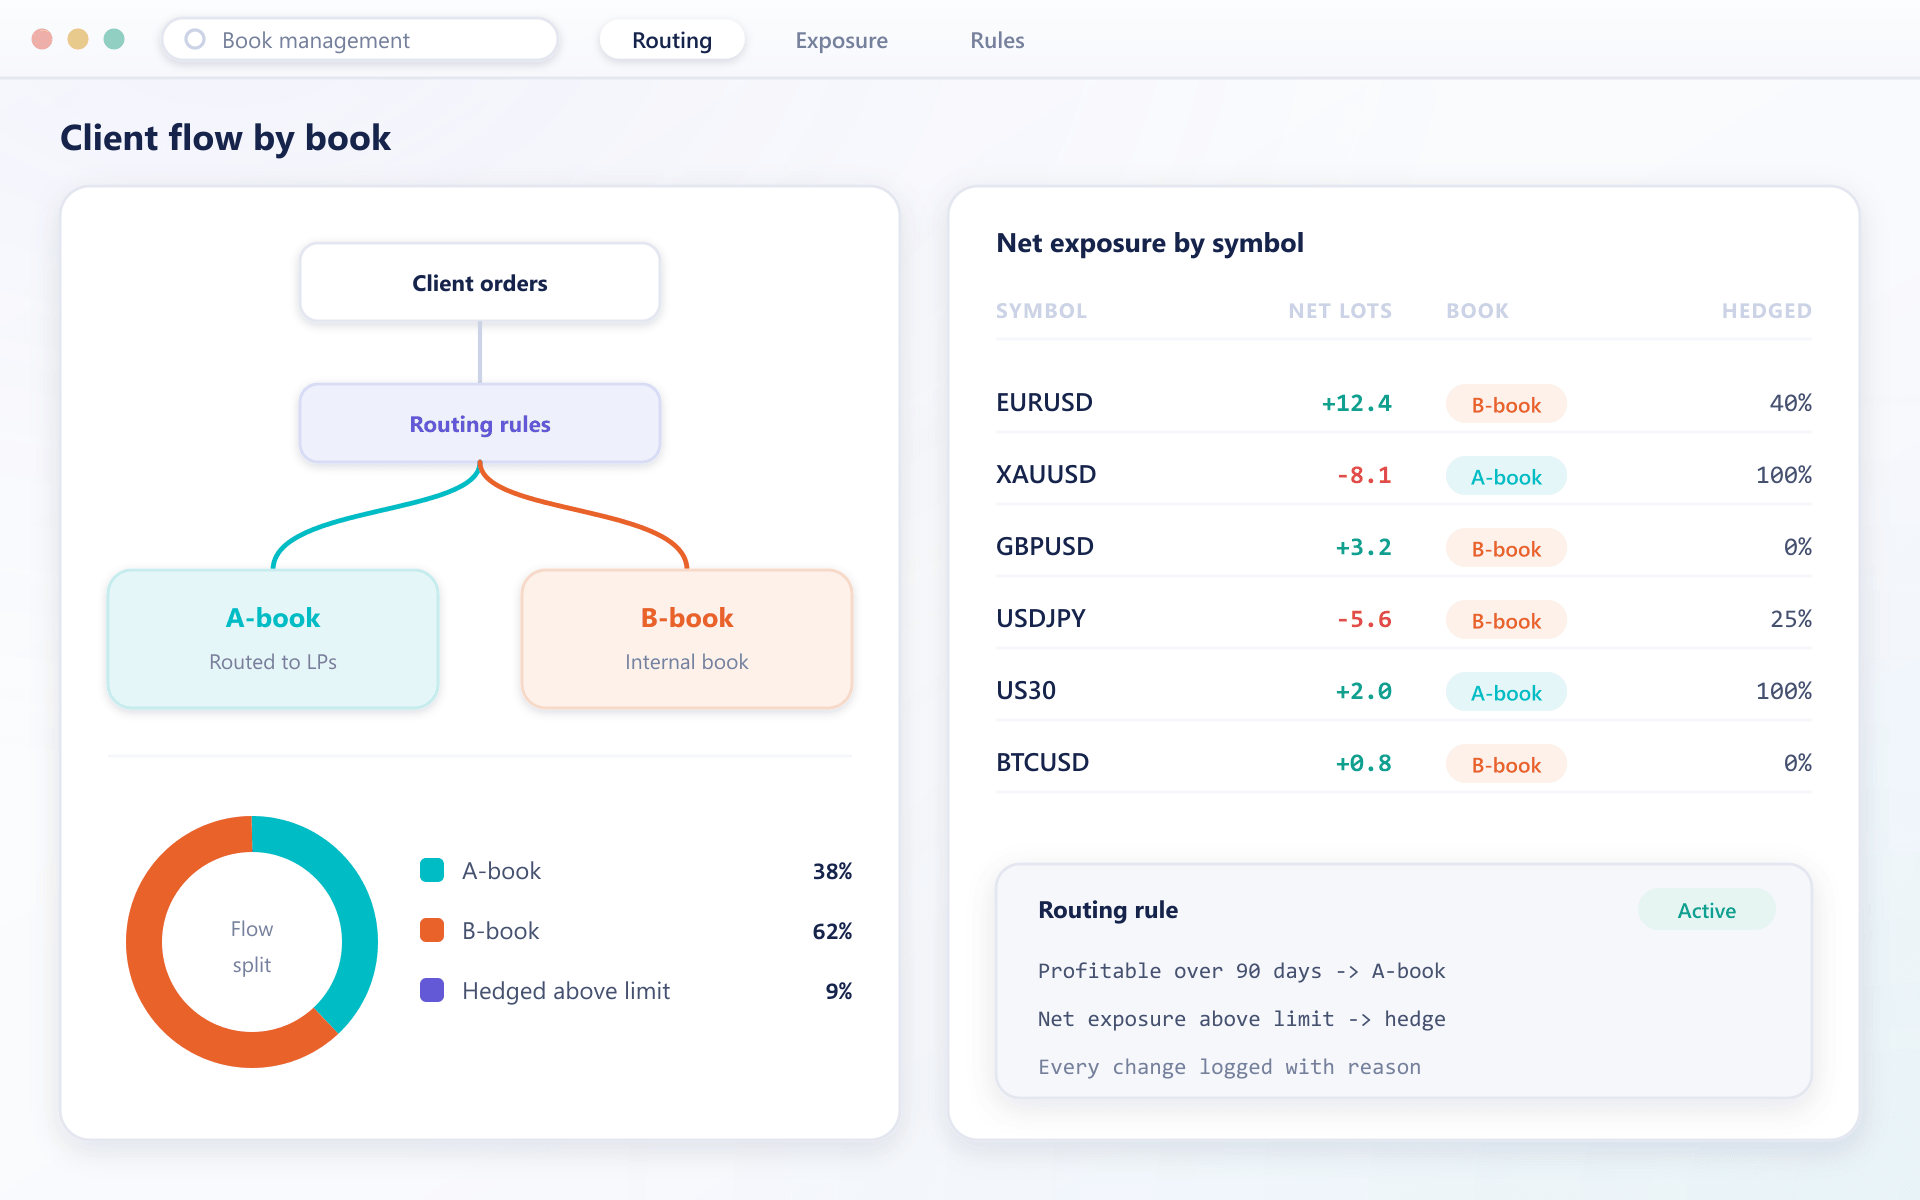Select the Client orders node
This screenshot has width=1920, height=1200.
coord(480,283)
